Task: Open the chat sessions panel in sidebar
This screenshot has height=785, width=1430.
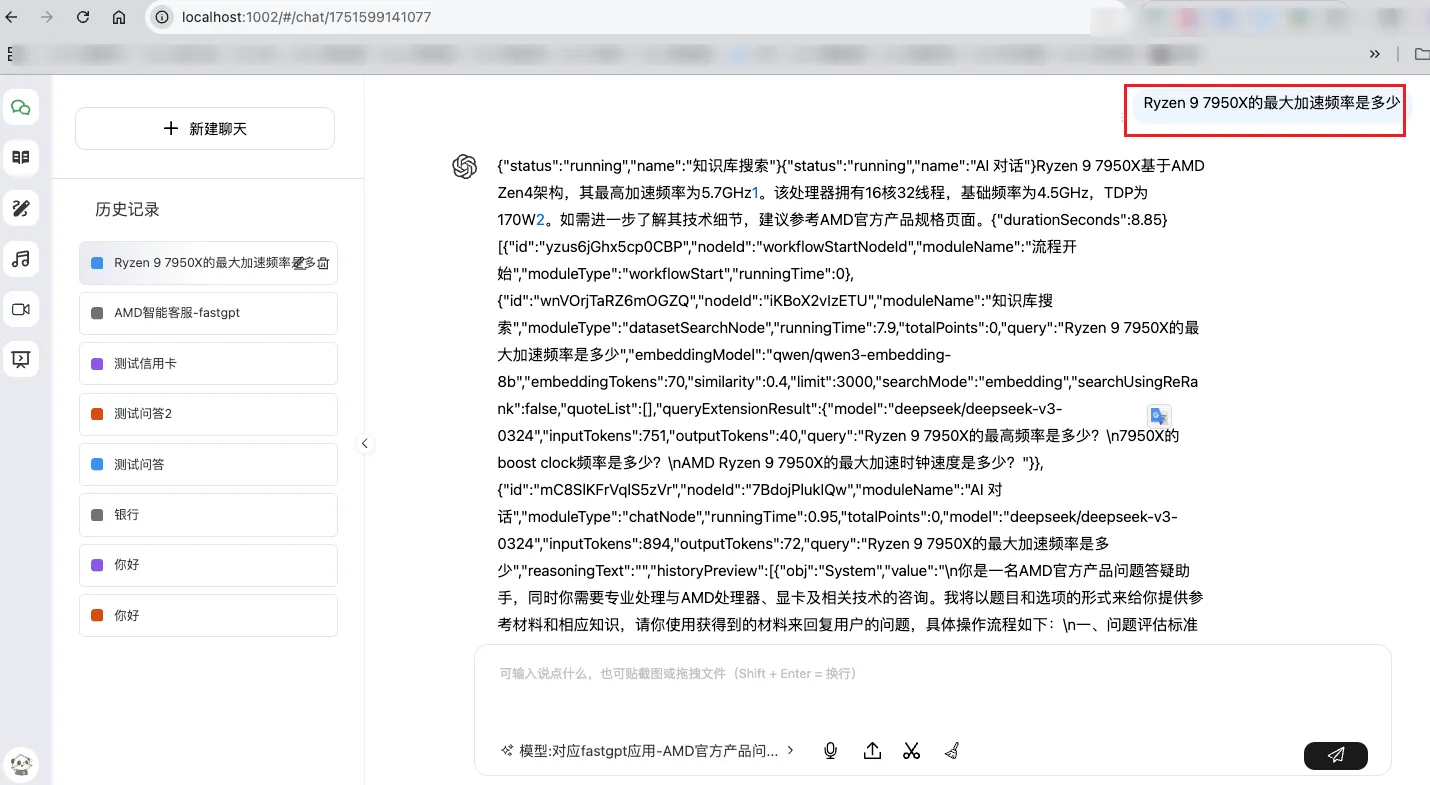Action: (22, 107)
